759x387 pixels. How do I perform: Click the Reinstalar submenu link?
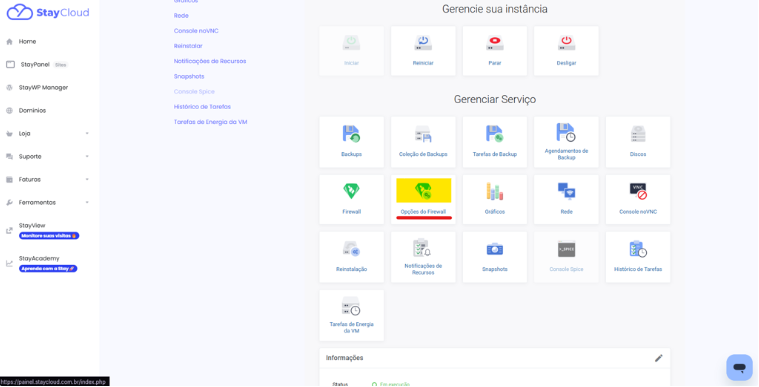click(x=188, y=46)
